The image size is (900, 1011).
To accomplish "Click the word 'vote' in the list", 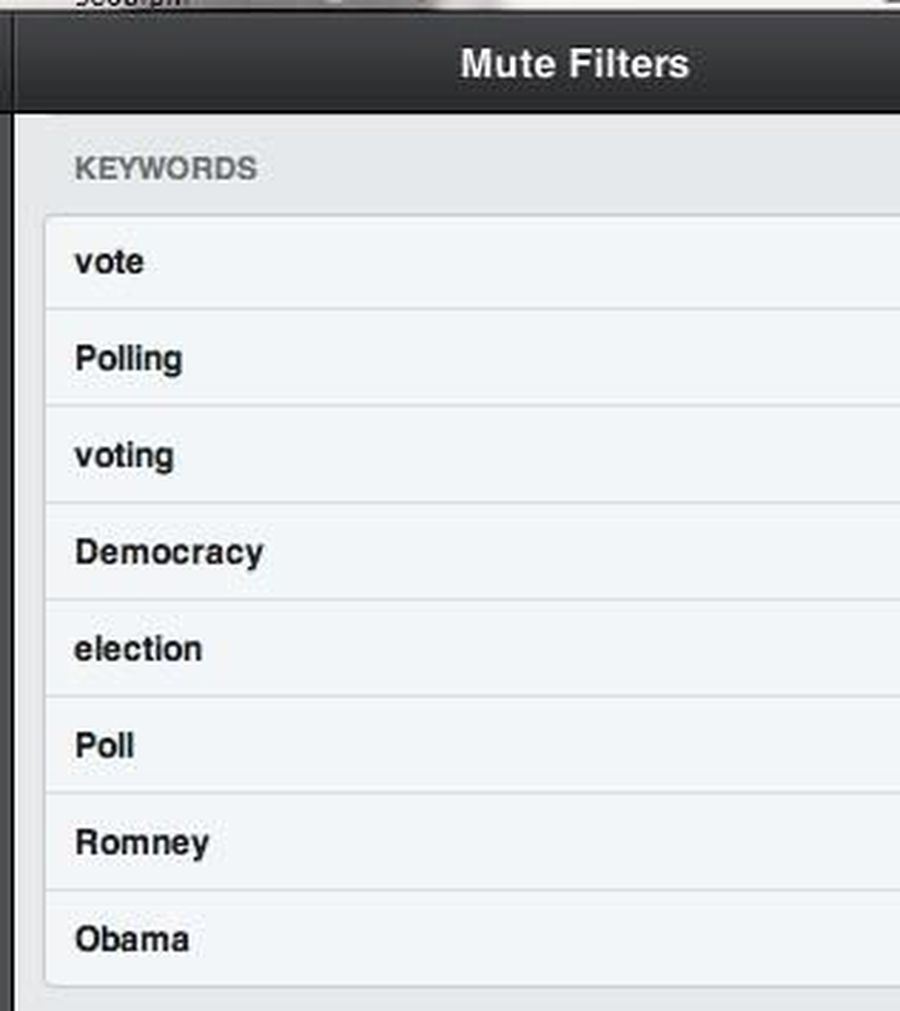I will click(109, 263).
